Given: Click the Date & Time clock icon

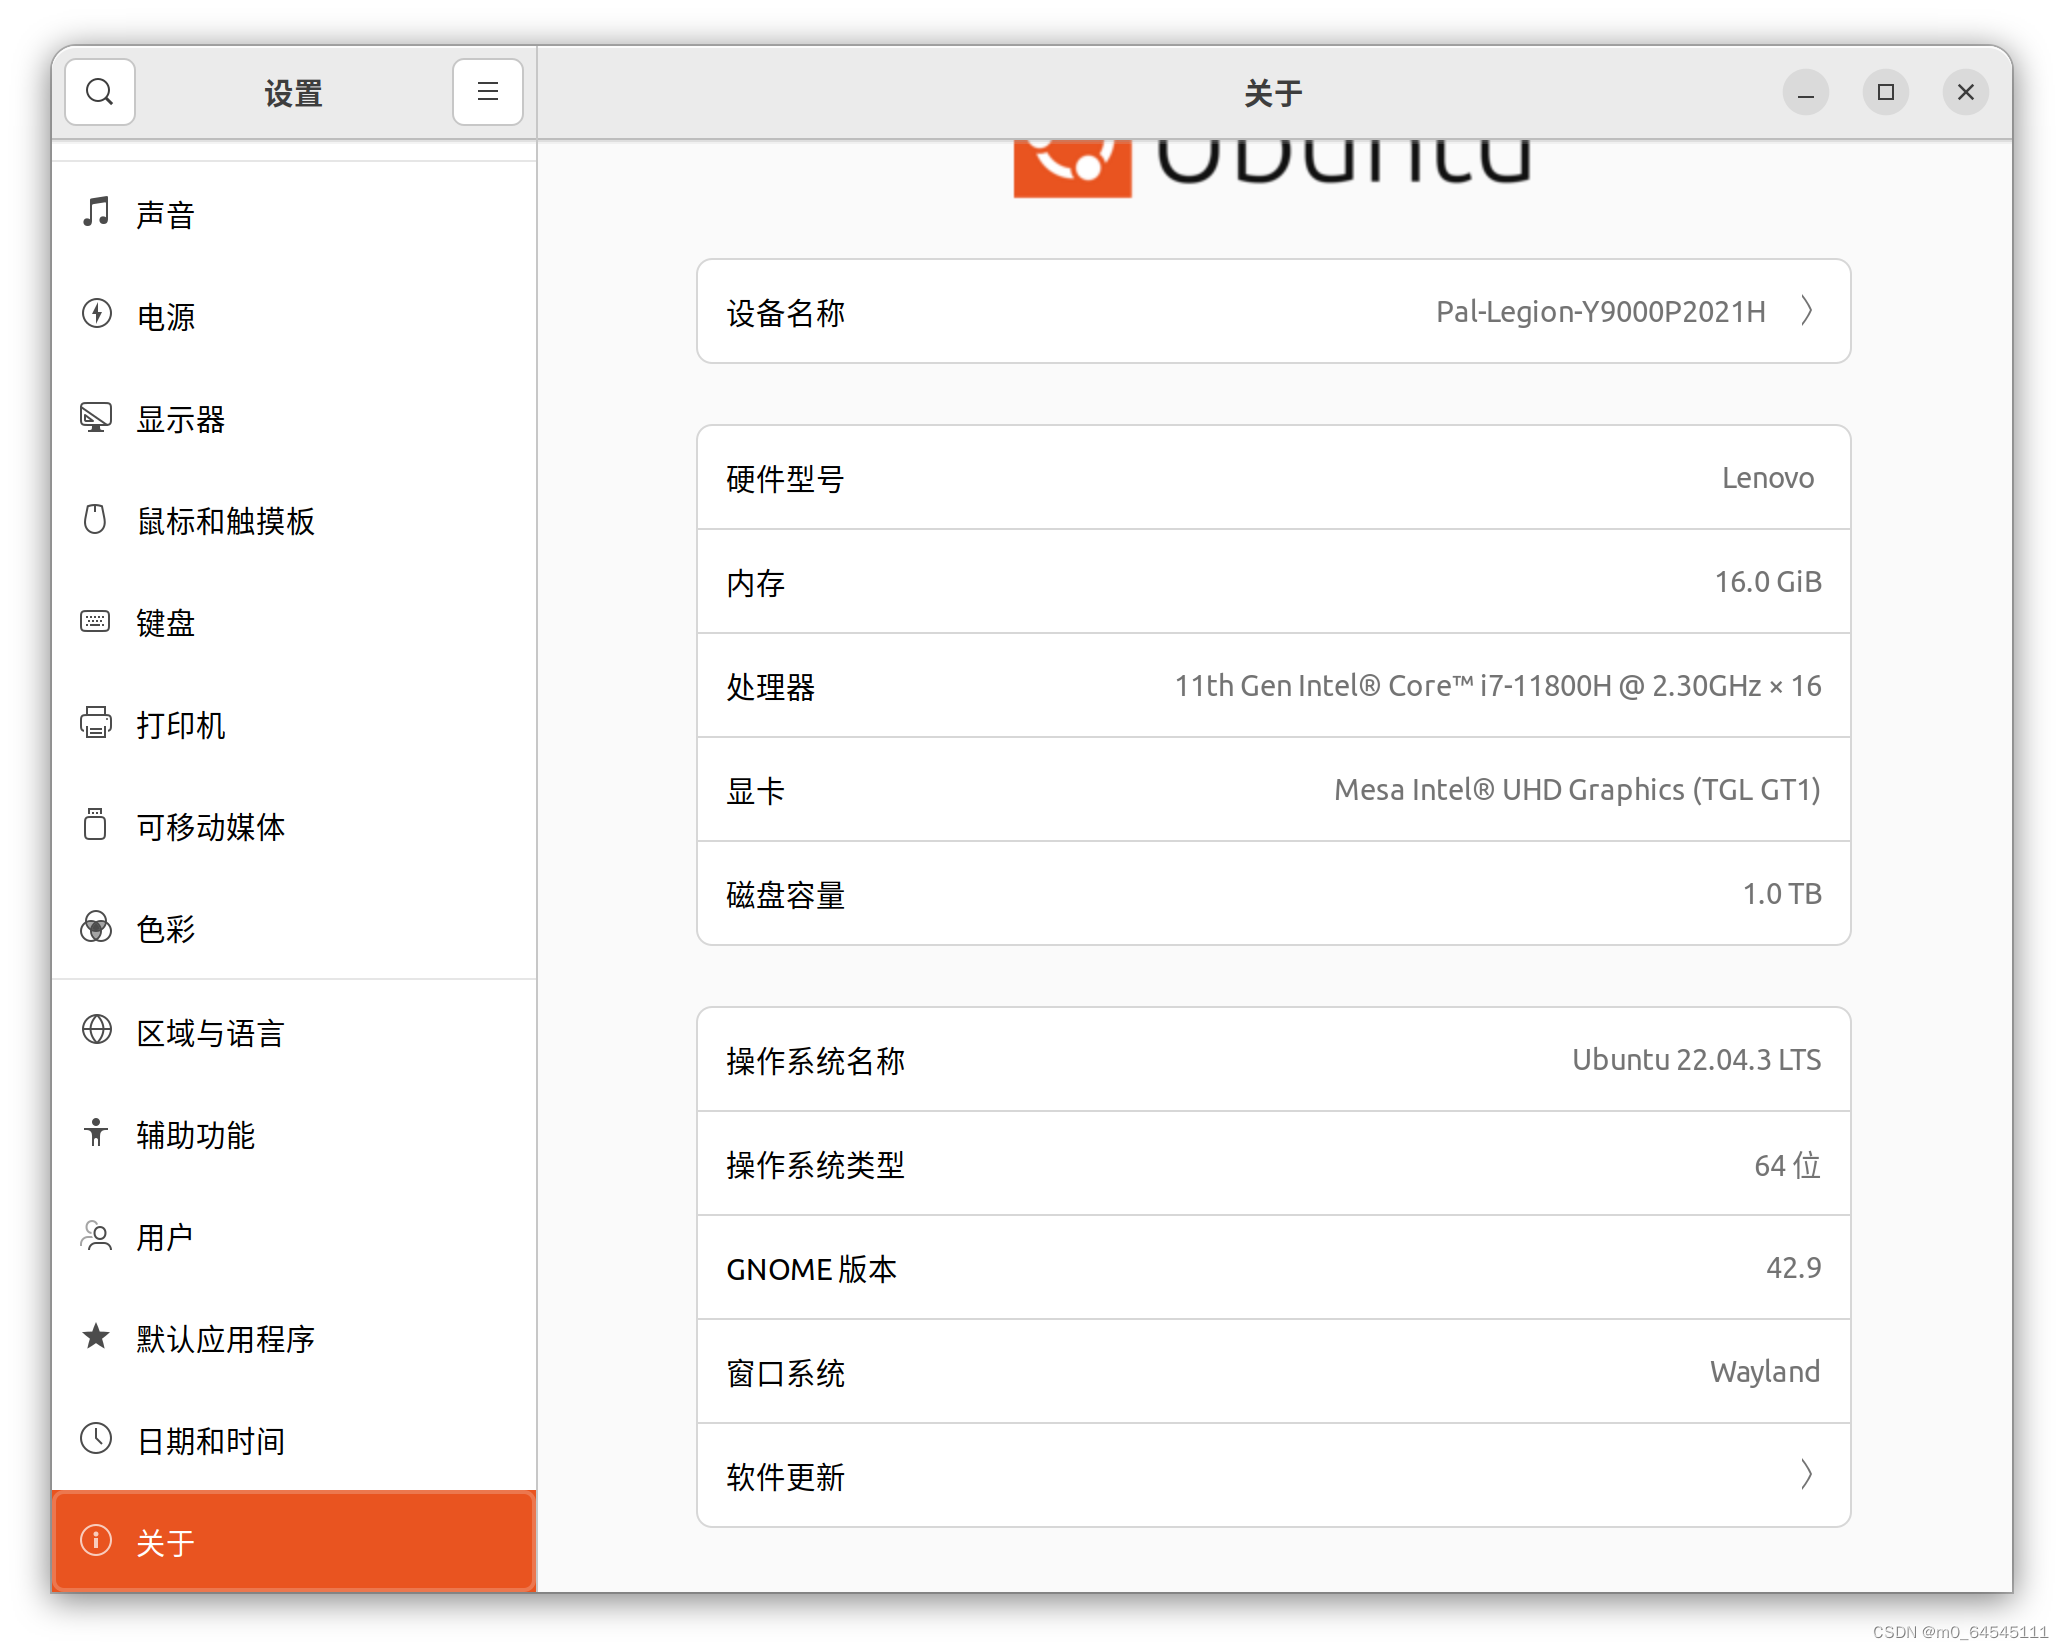Looking at the screenshot, I should click(x=96, y=1439).
